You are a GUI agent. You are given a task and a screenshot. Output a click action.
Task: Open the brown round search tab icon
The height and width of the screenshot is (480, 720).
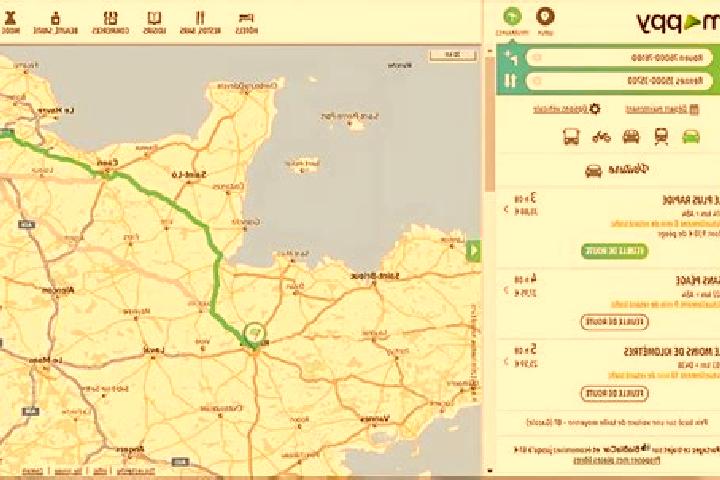coord(545,17)
